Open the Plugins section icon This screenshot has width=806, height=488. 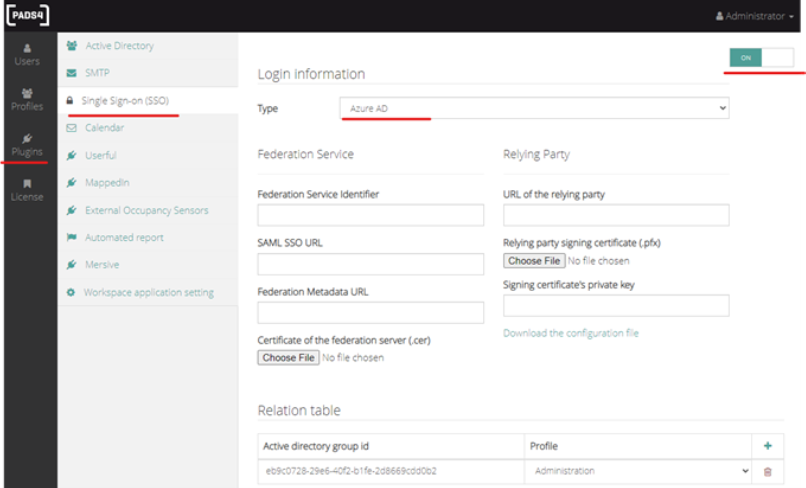[27, 138]
